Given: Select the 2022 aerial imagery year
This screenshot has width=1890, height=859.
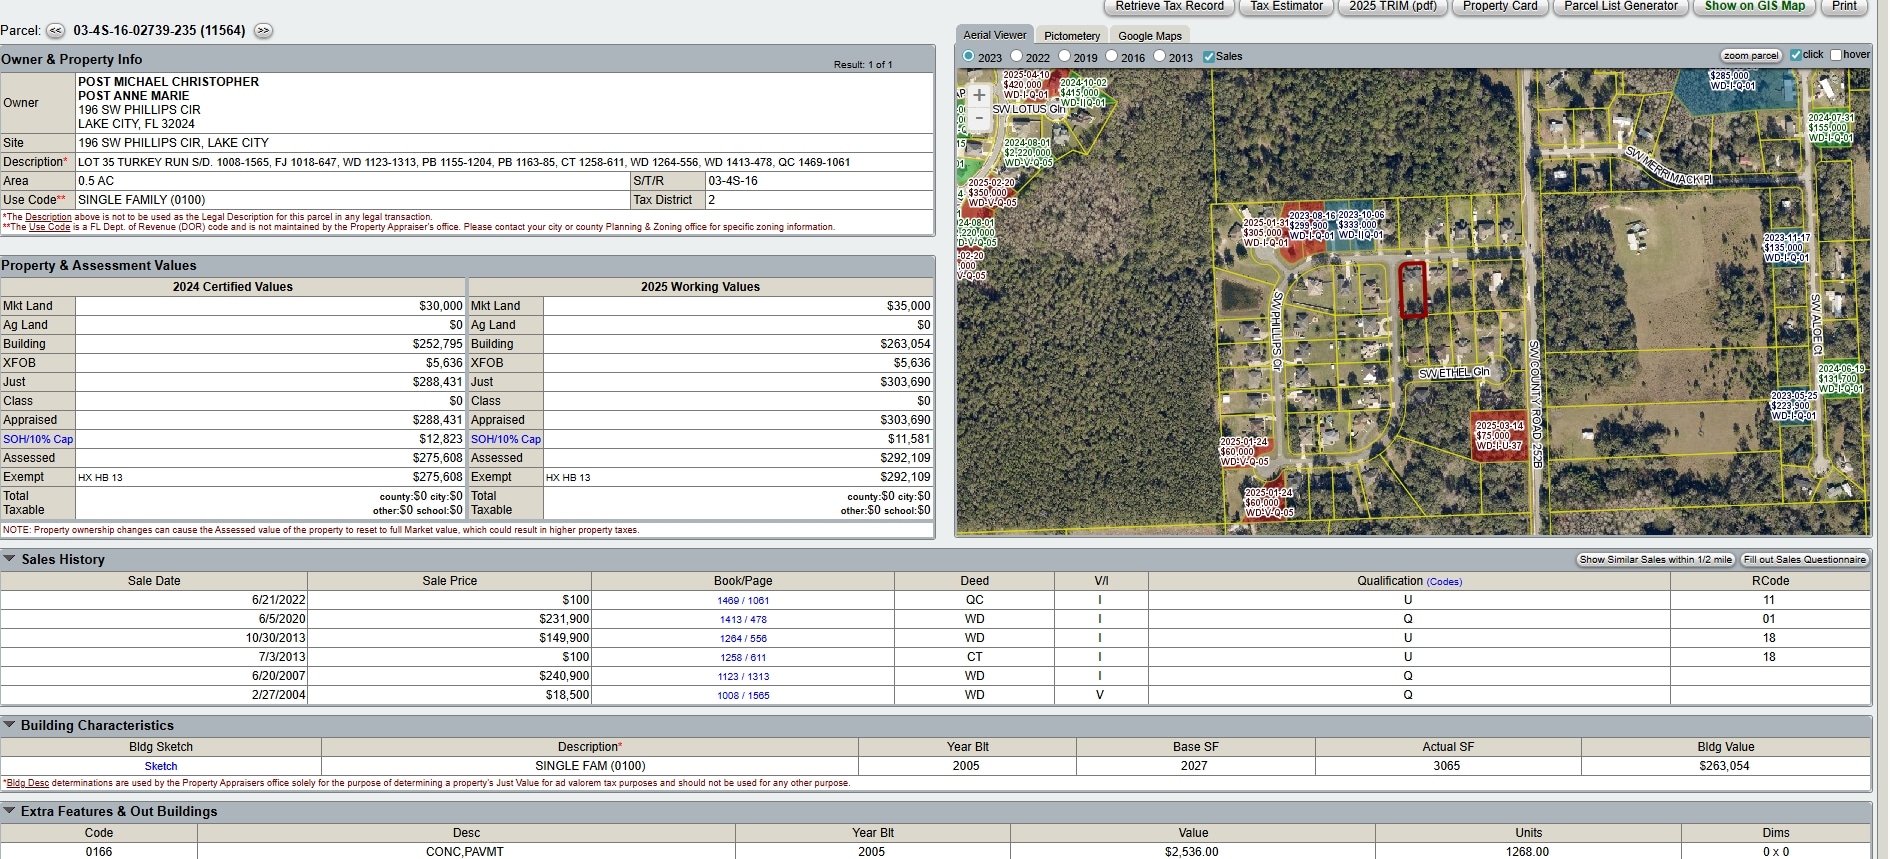Looking at the screenshot, I should click(x=1017, y=57).
